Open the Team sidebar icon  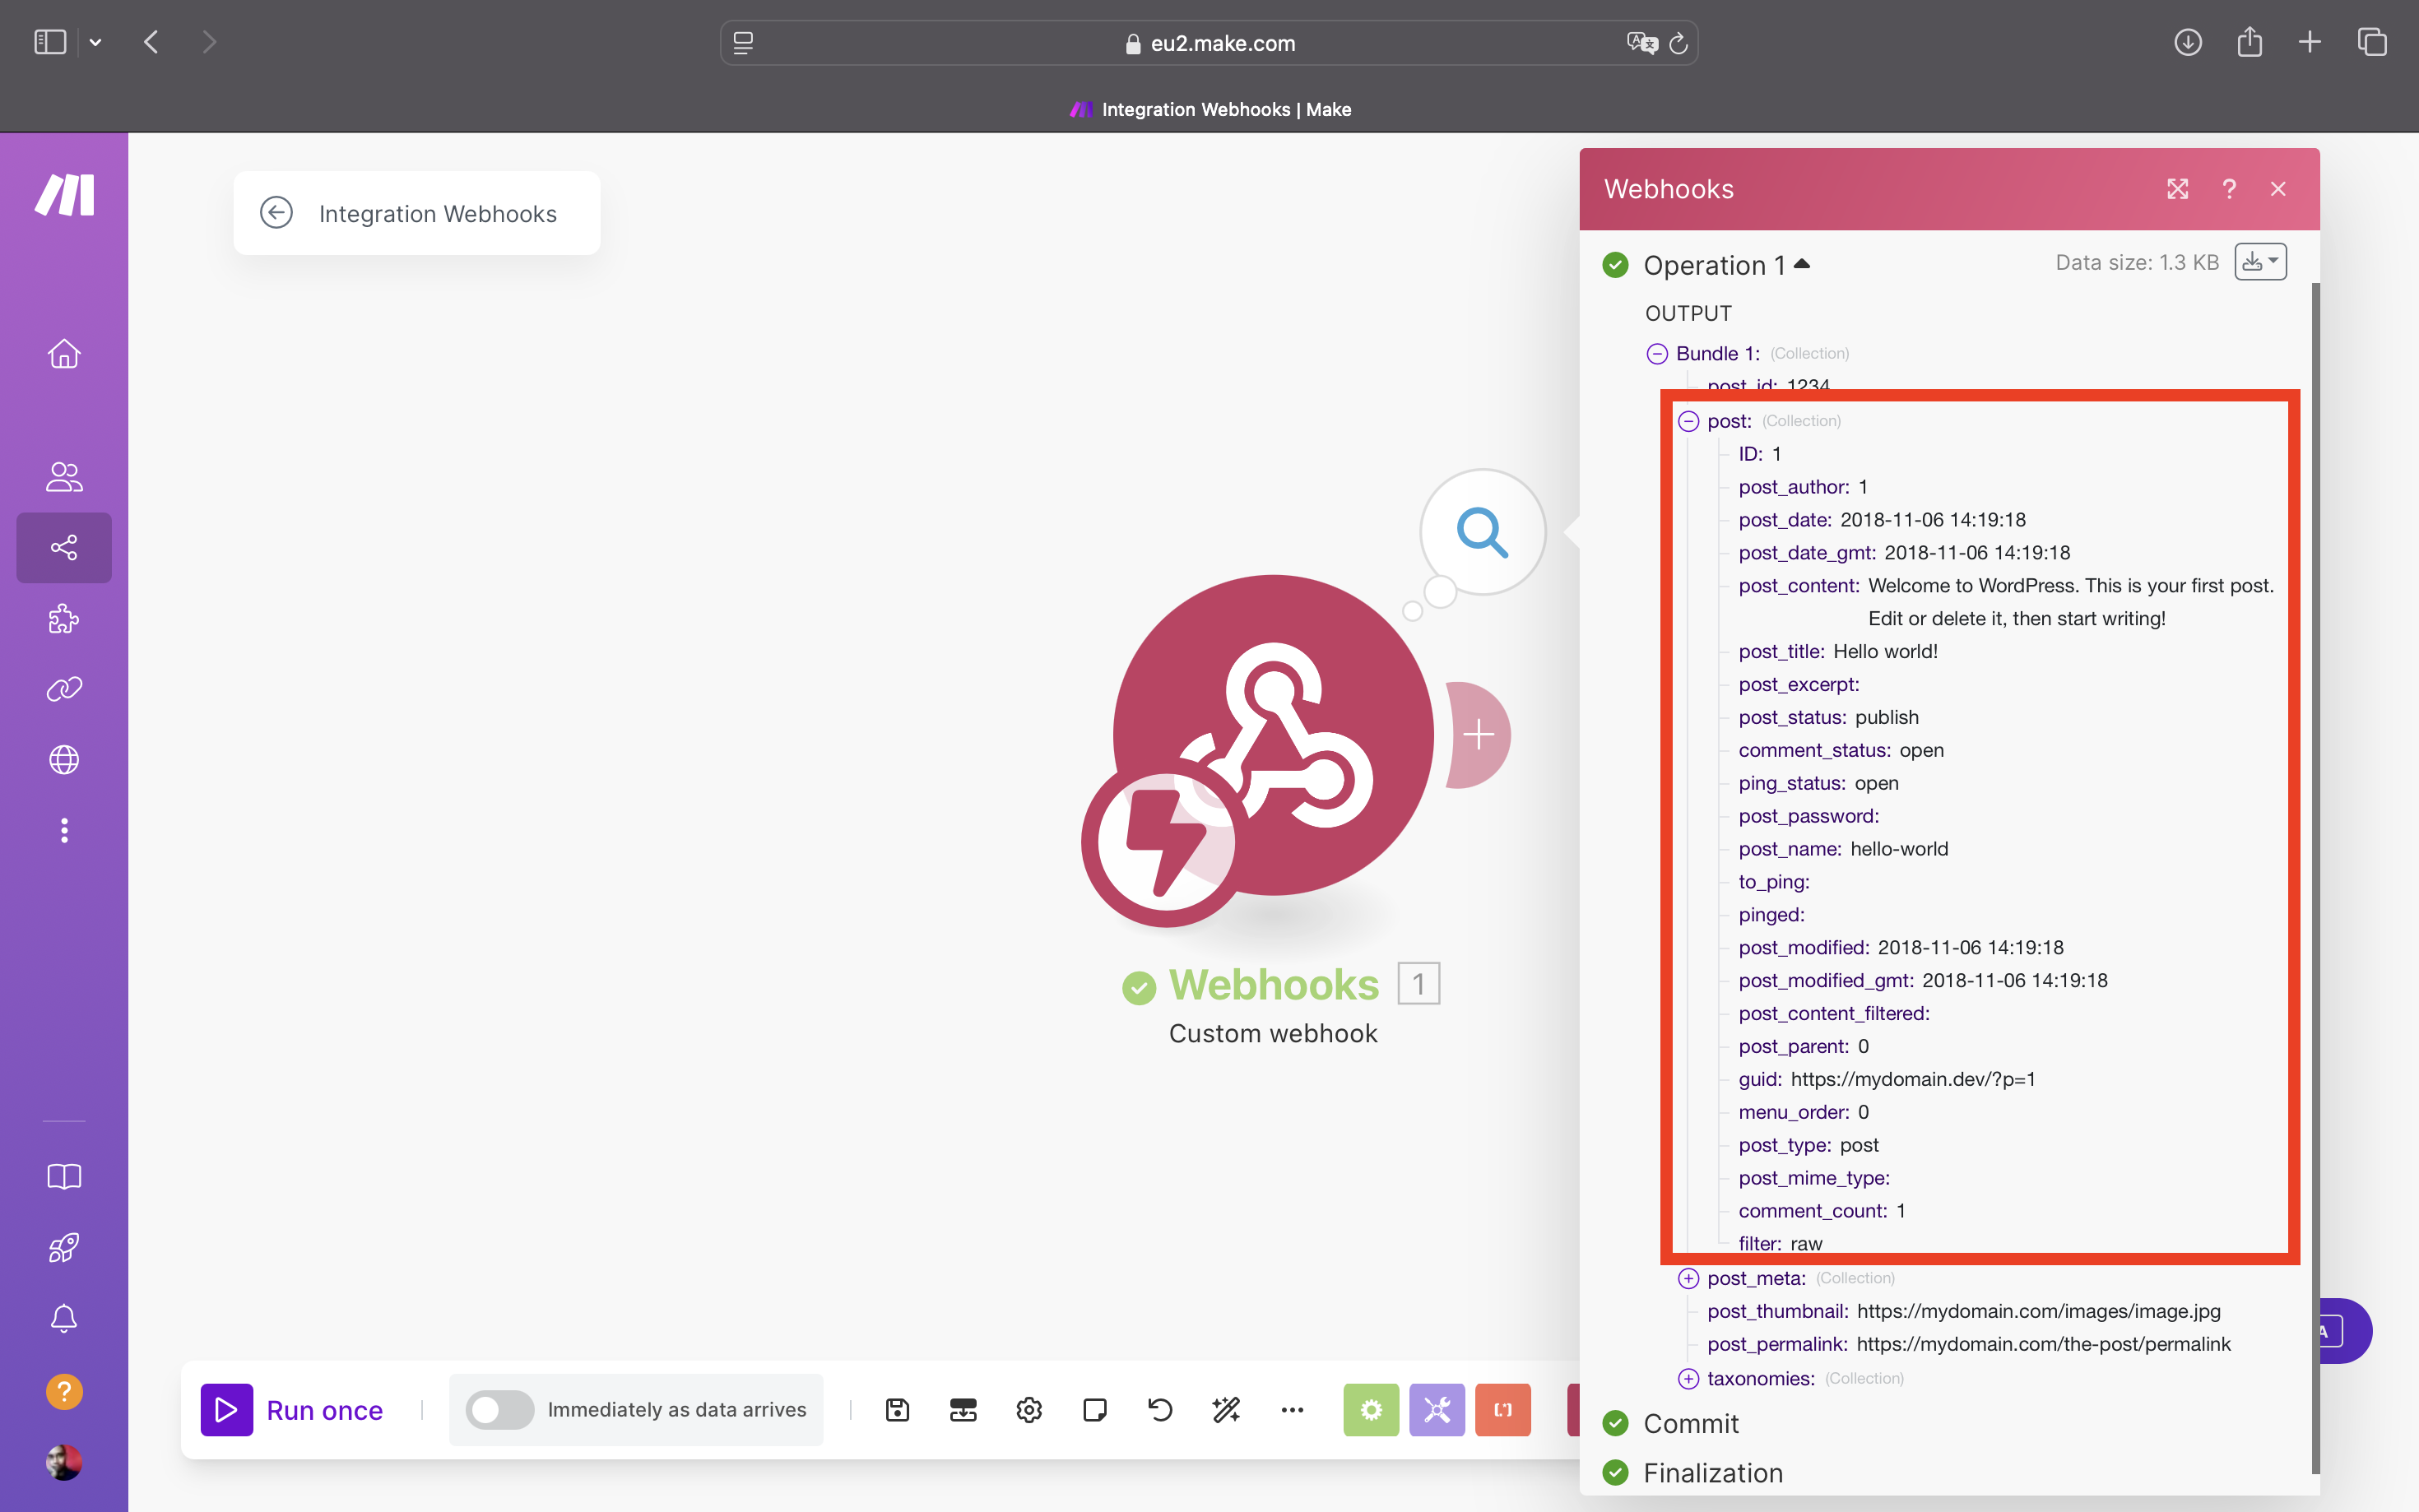[x=64, y=477]
